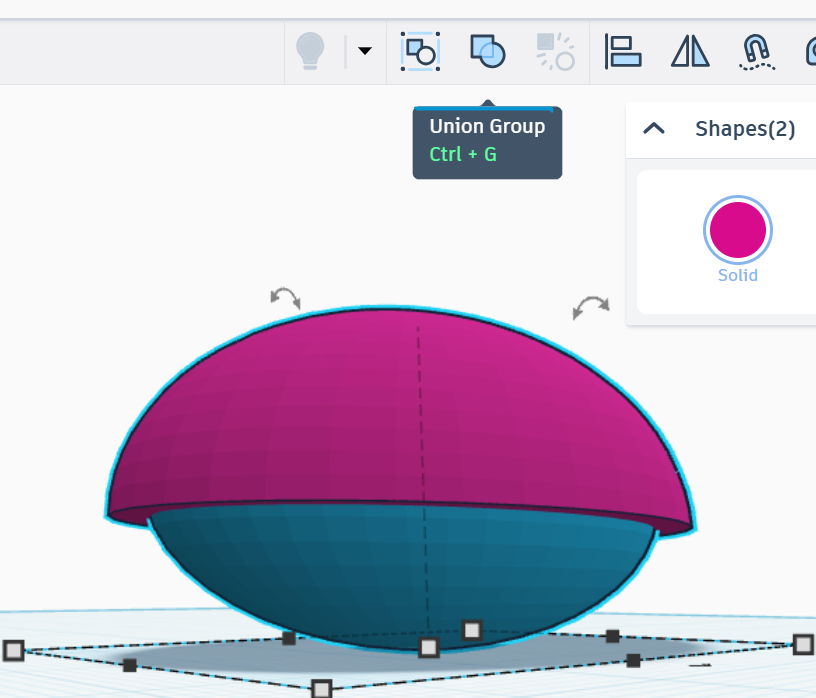Click the left rotation handle arrow

[x=285, y=297]
